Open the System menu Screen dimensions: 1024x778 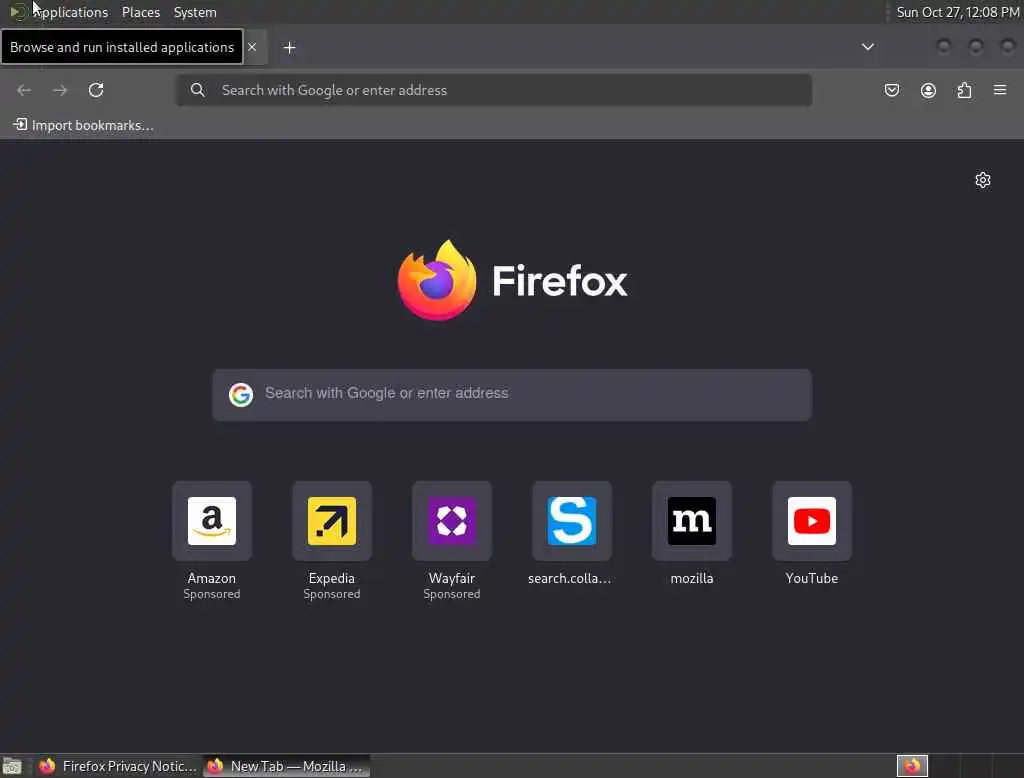click(x=195, y=12)
